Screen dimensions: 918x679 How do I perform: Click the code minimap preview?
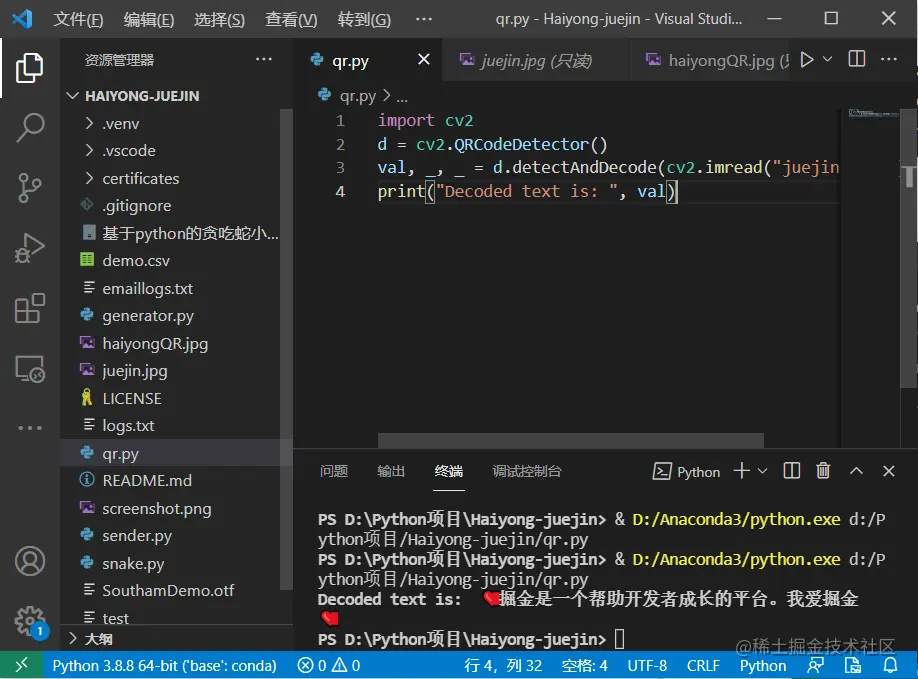pos(873,114)
